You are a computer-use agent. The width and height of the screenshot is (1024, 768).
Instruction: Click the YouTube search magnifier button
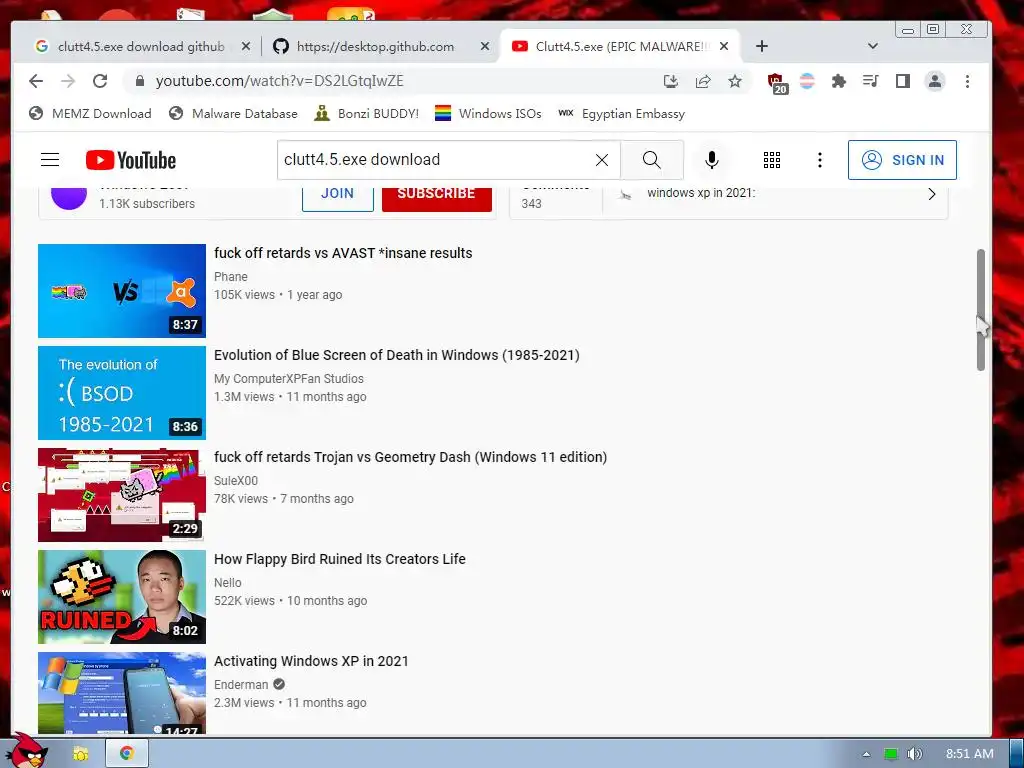652,160
